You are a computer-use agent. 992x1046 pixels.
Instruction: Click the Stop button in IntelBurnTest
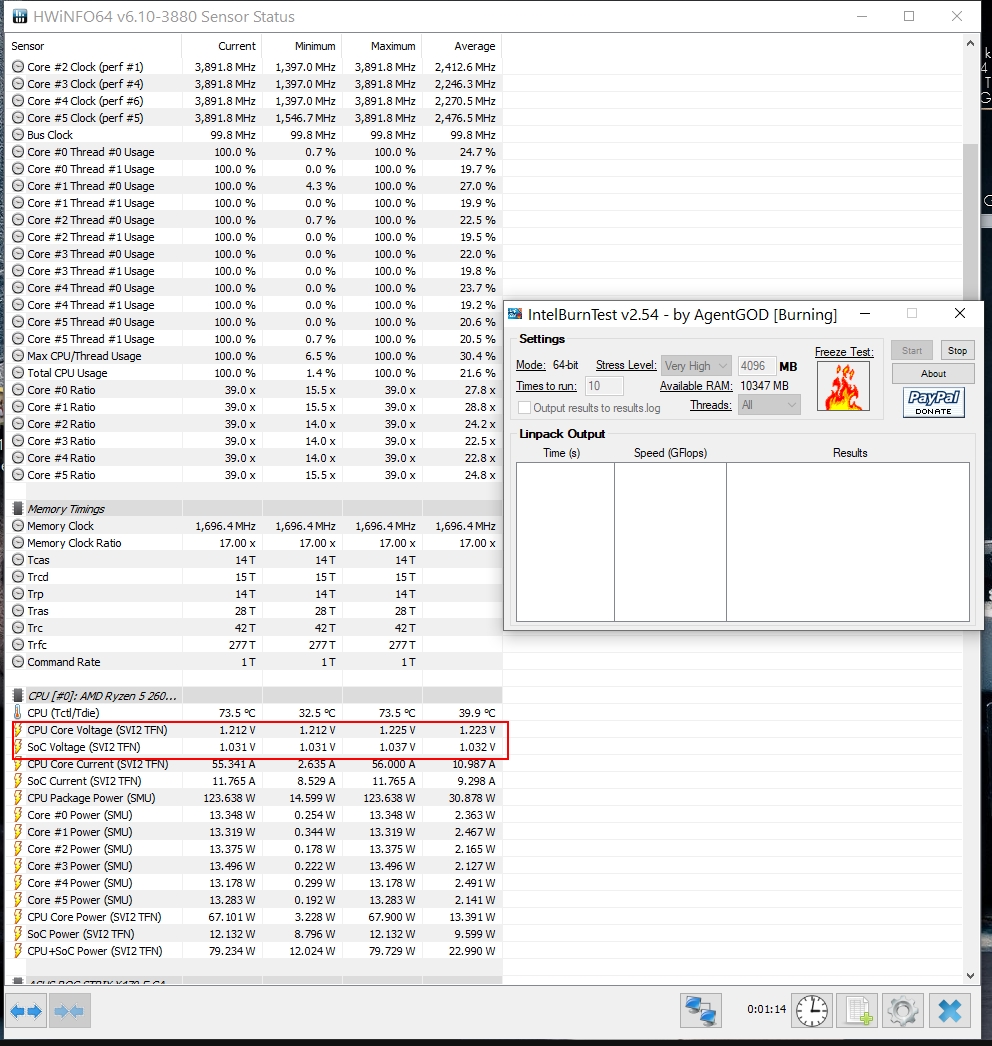[x=957, y=350]
